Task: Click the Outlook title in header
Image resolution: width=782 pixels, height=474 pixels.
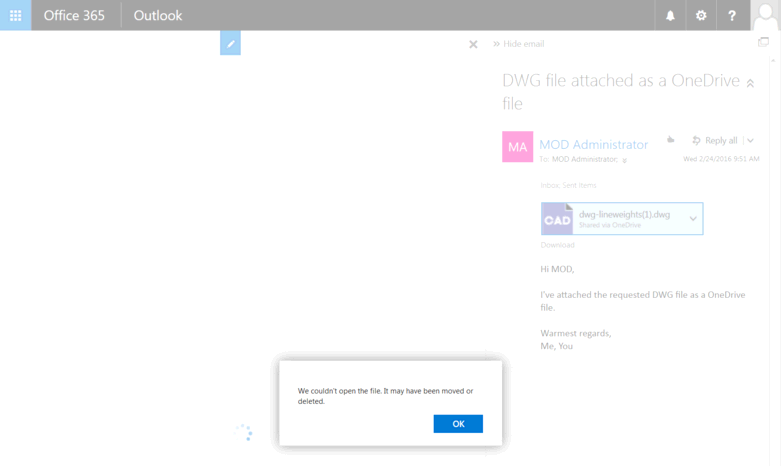Action: pos(158,15)
